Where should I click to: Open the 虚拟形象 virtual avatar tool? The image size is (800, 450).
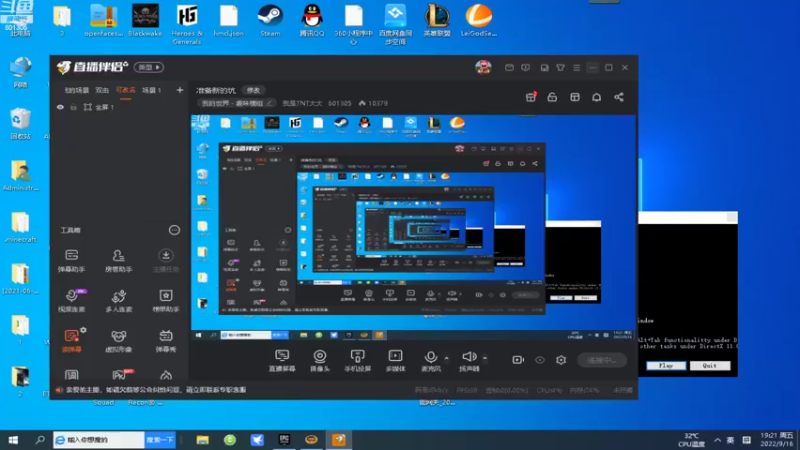(118, 340)
